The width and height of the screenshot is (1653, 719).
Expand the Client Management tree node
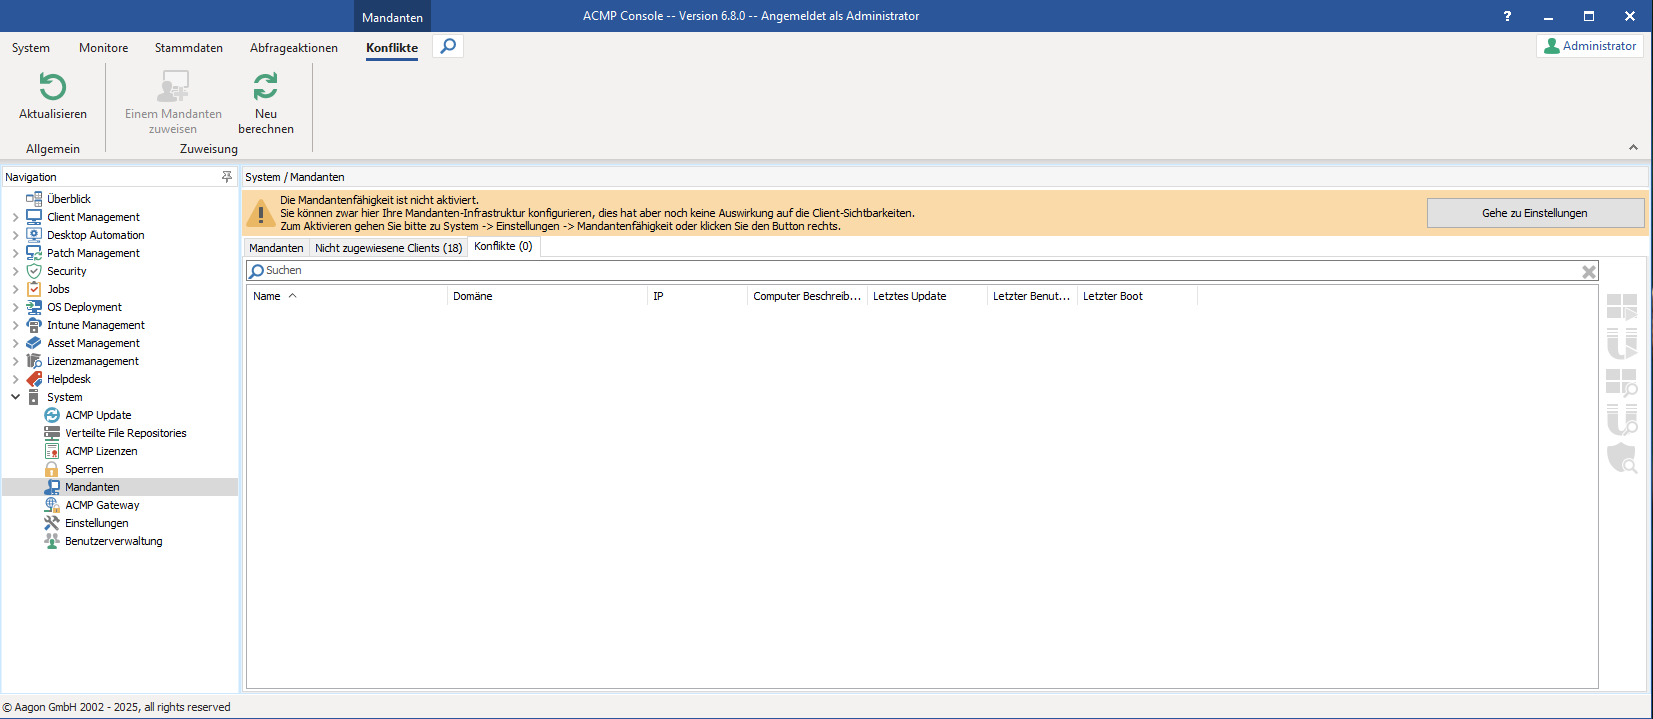(15, 217)
